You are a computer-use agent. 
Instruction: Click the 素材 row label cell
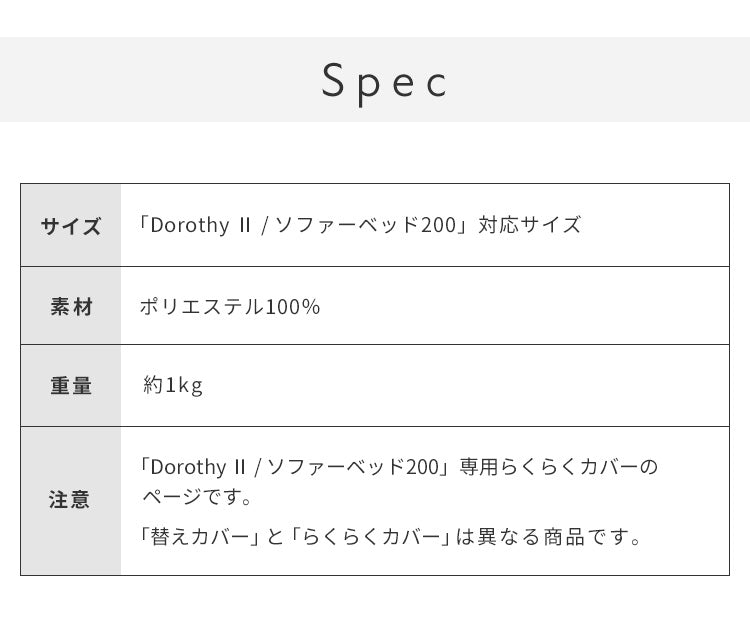[x=71, y=307]
